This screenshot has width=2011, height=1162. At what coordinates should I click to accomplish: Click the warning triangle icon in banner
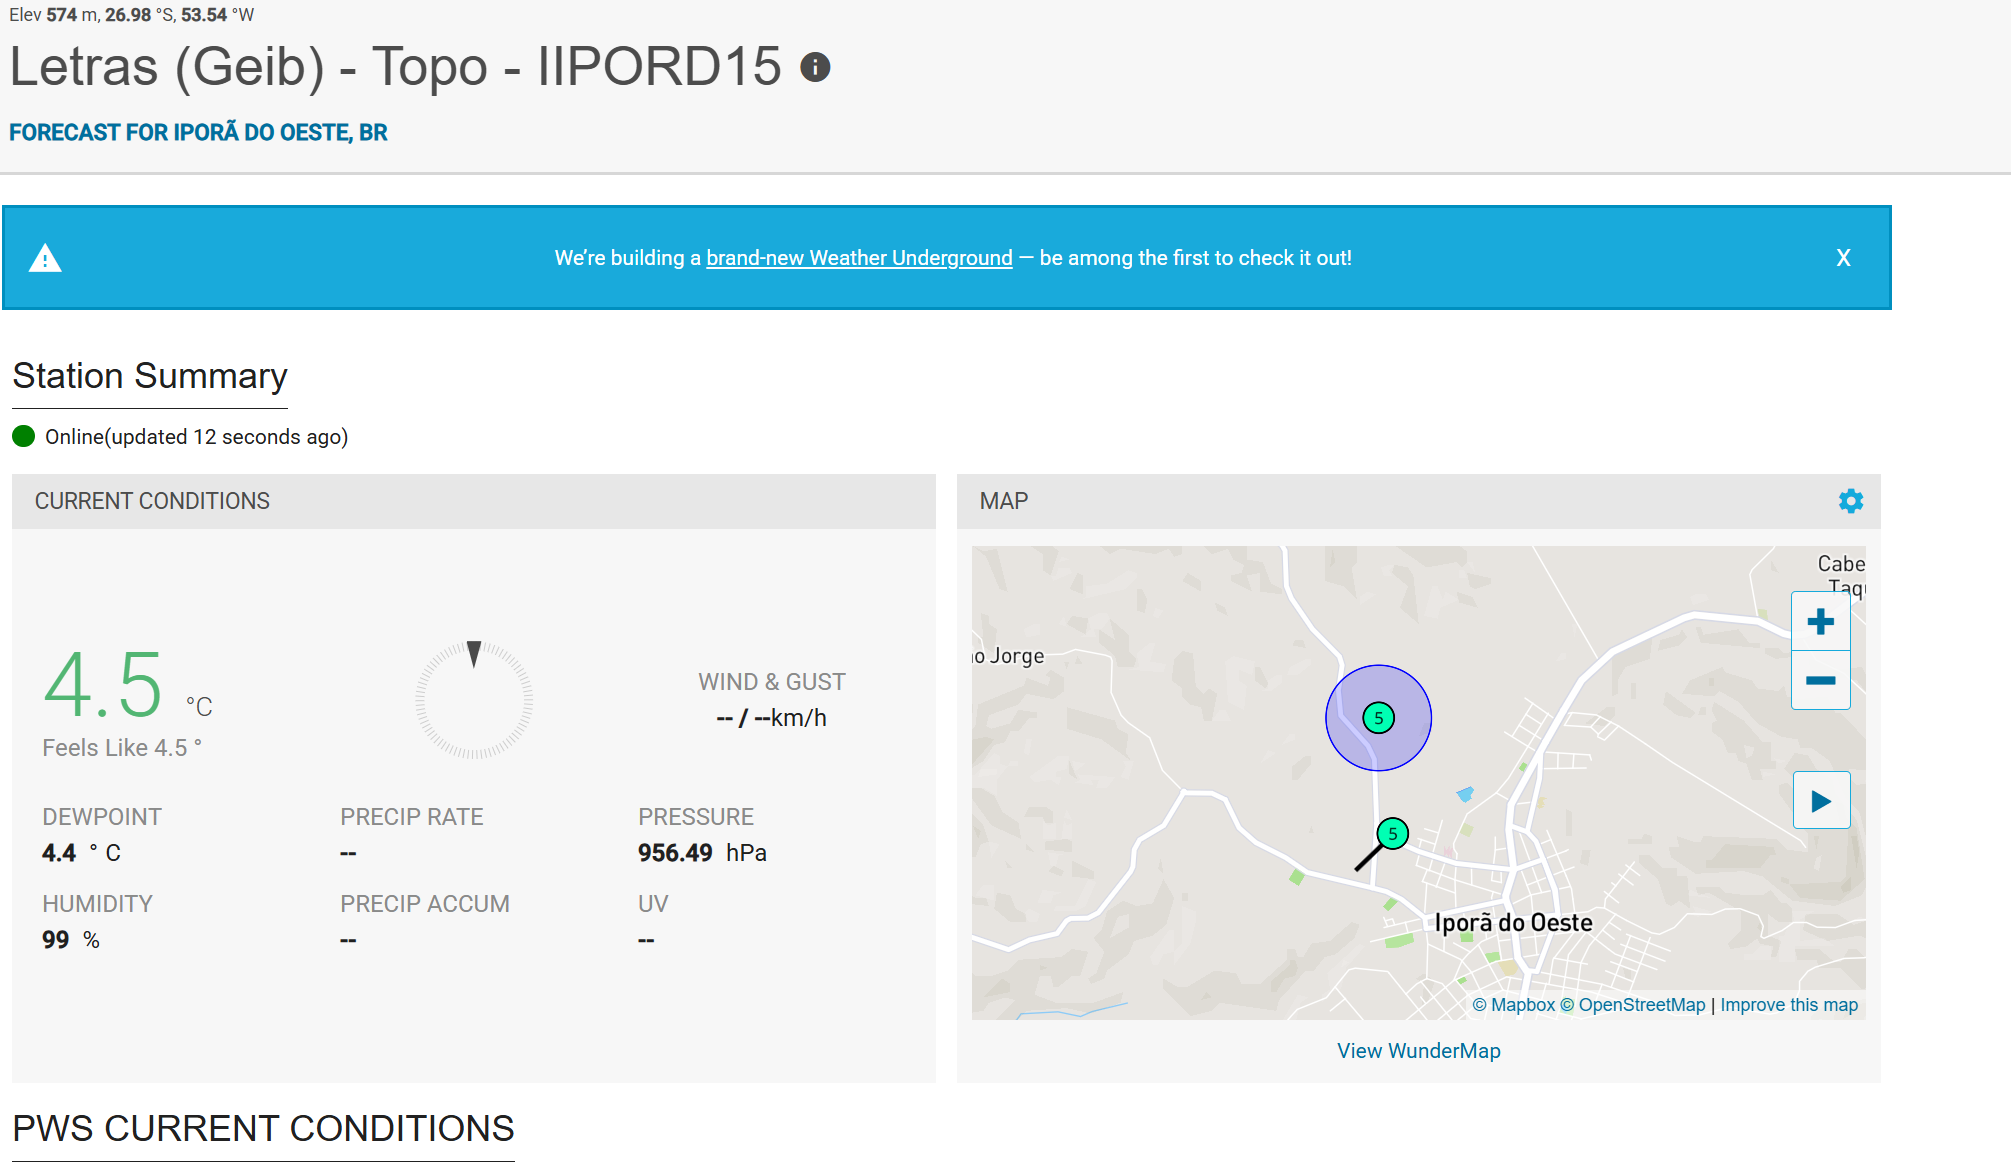point(45,259)
